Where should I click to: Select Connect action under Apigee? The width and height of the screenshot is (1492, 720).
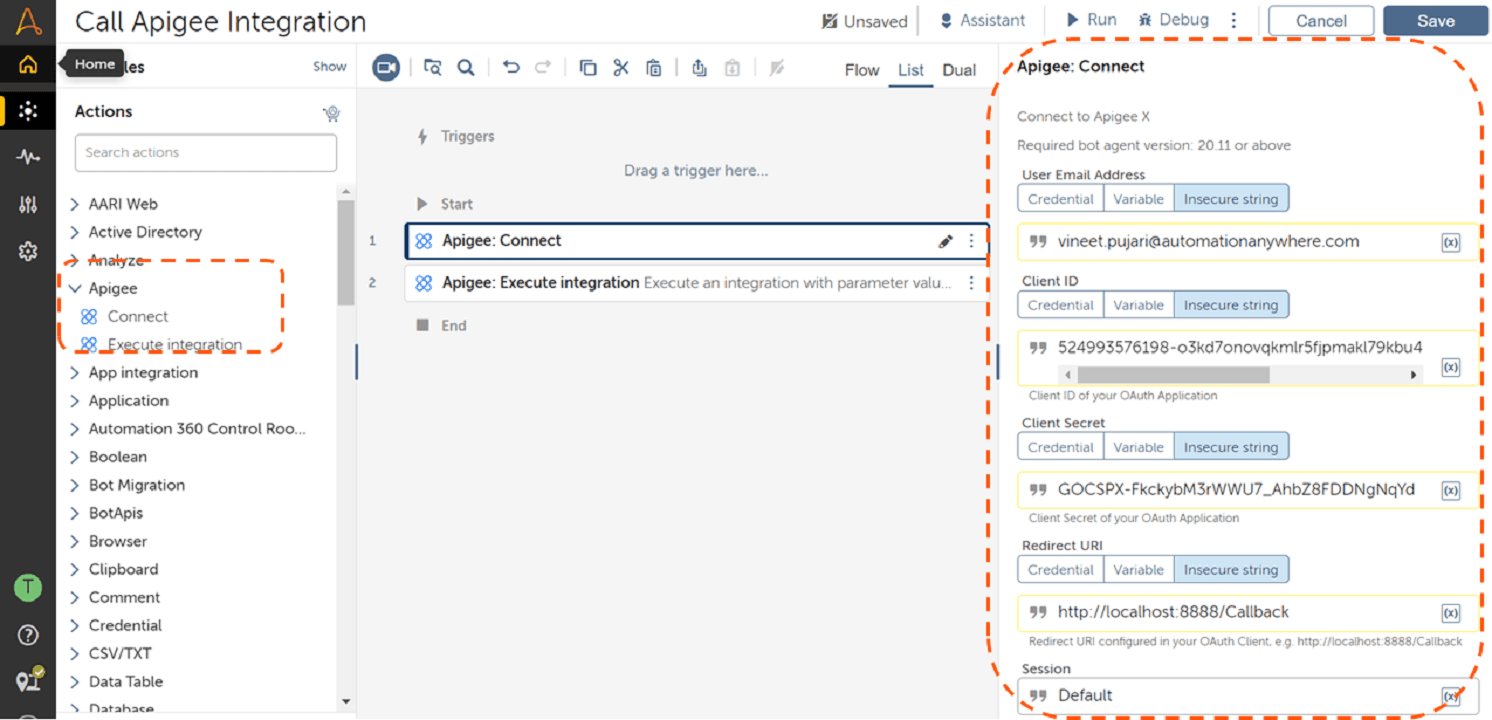tap(138, 316)
